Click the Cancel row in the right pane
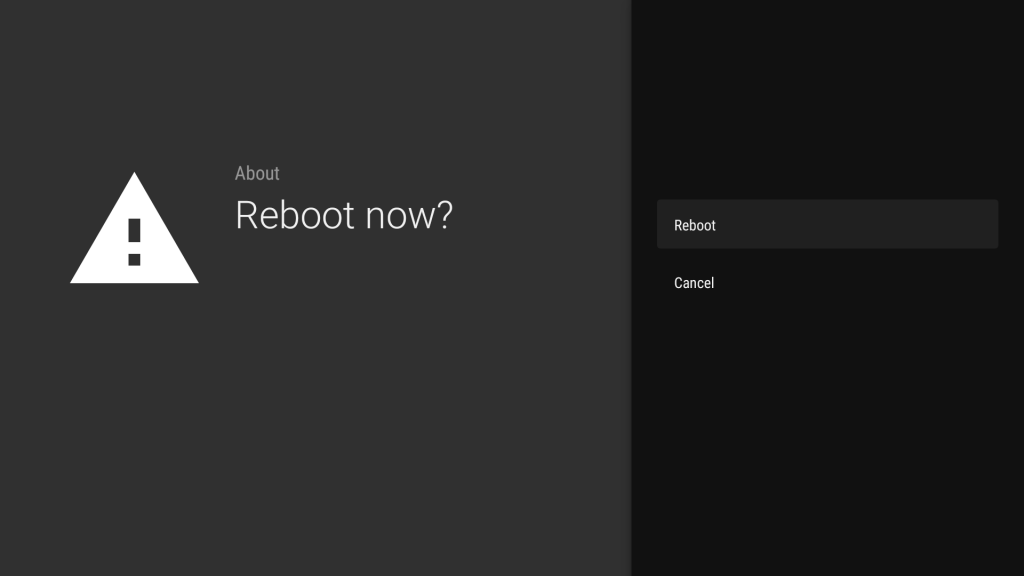Viewport: 1024px width, 576px height. coord(827,283)
